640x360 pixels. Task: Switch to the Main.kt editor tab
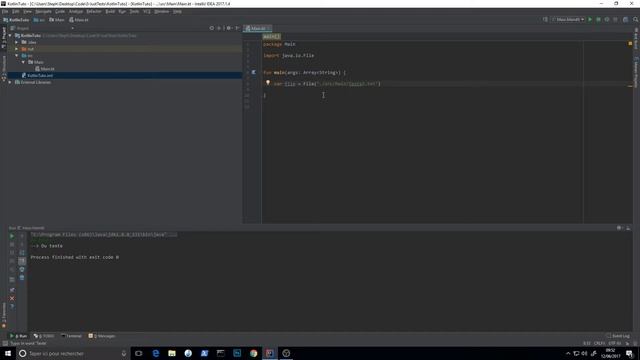click(258, 28)
